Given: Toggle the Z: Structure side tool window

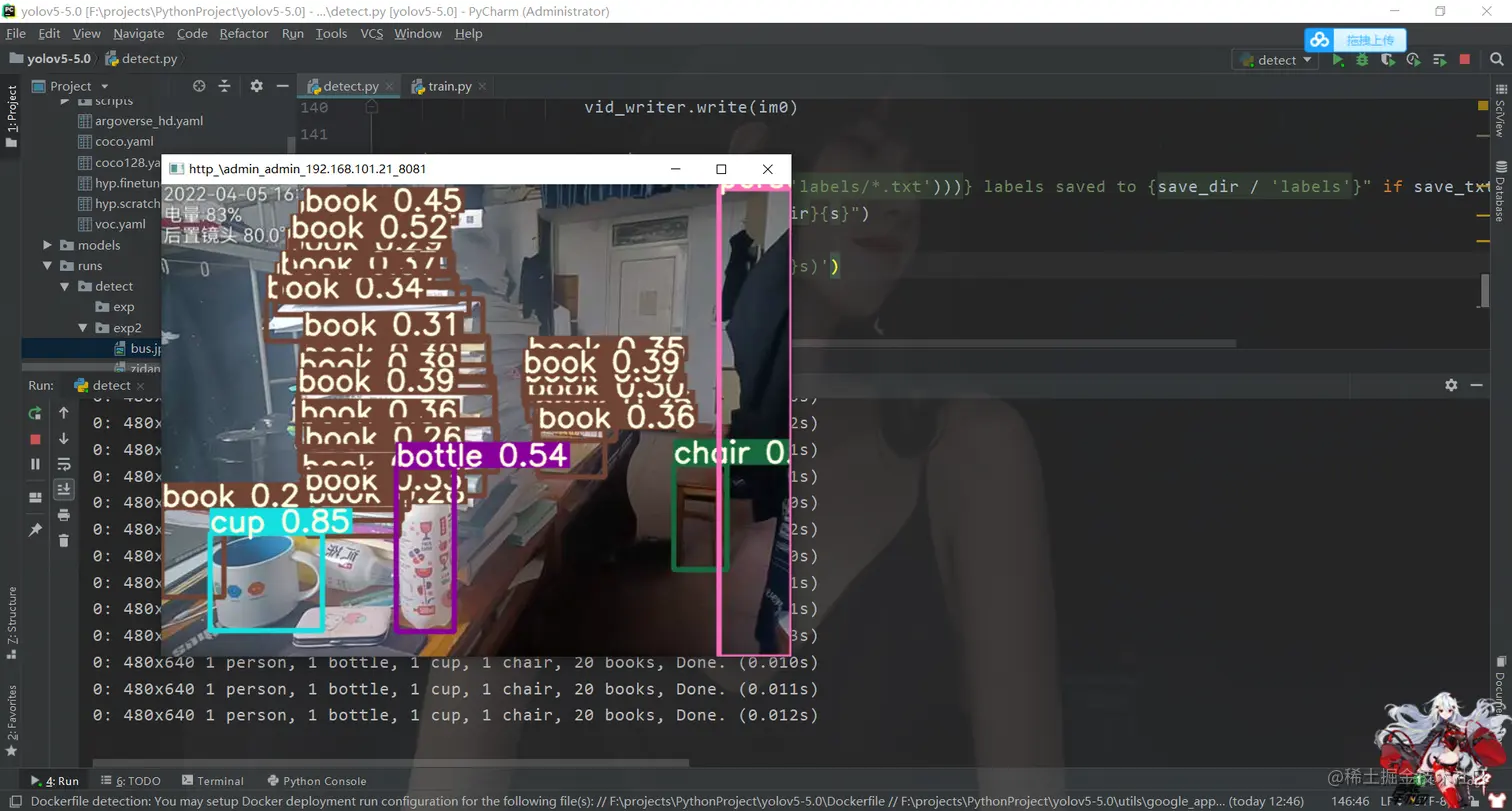Looking at the screenshot, I should pyautogui.click(x=11, y=622).
